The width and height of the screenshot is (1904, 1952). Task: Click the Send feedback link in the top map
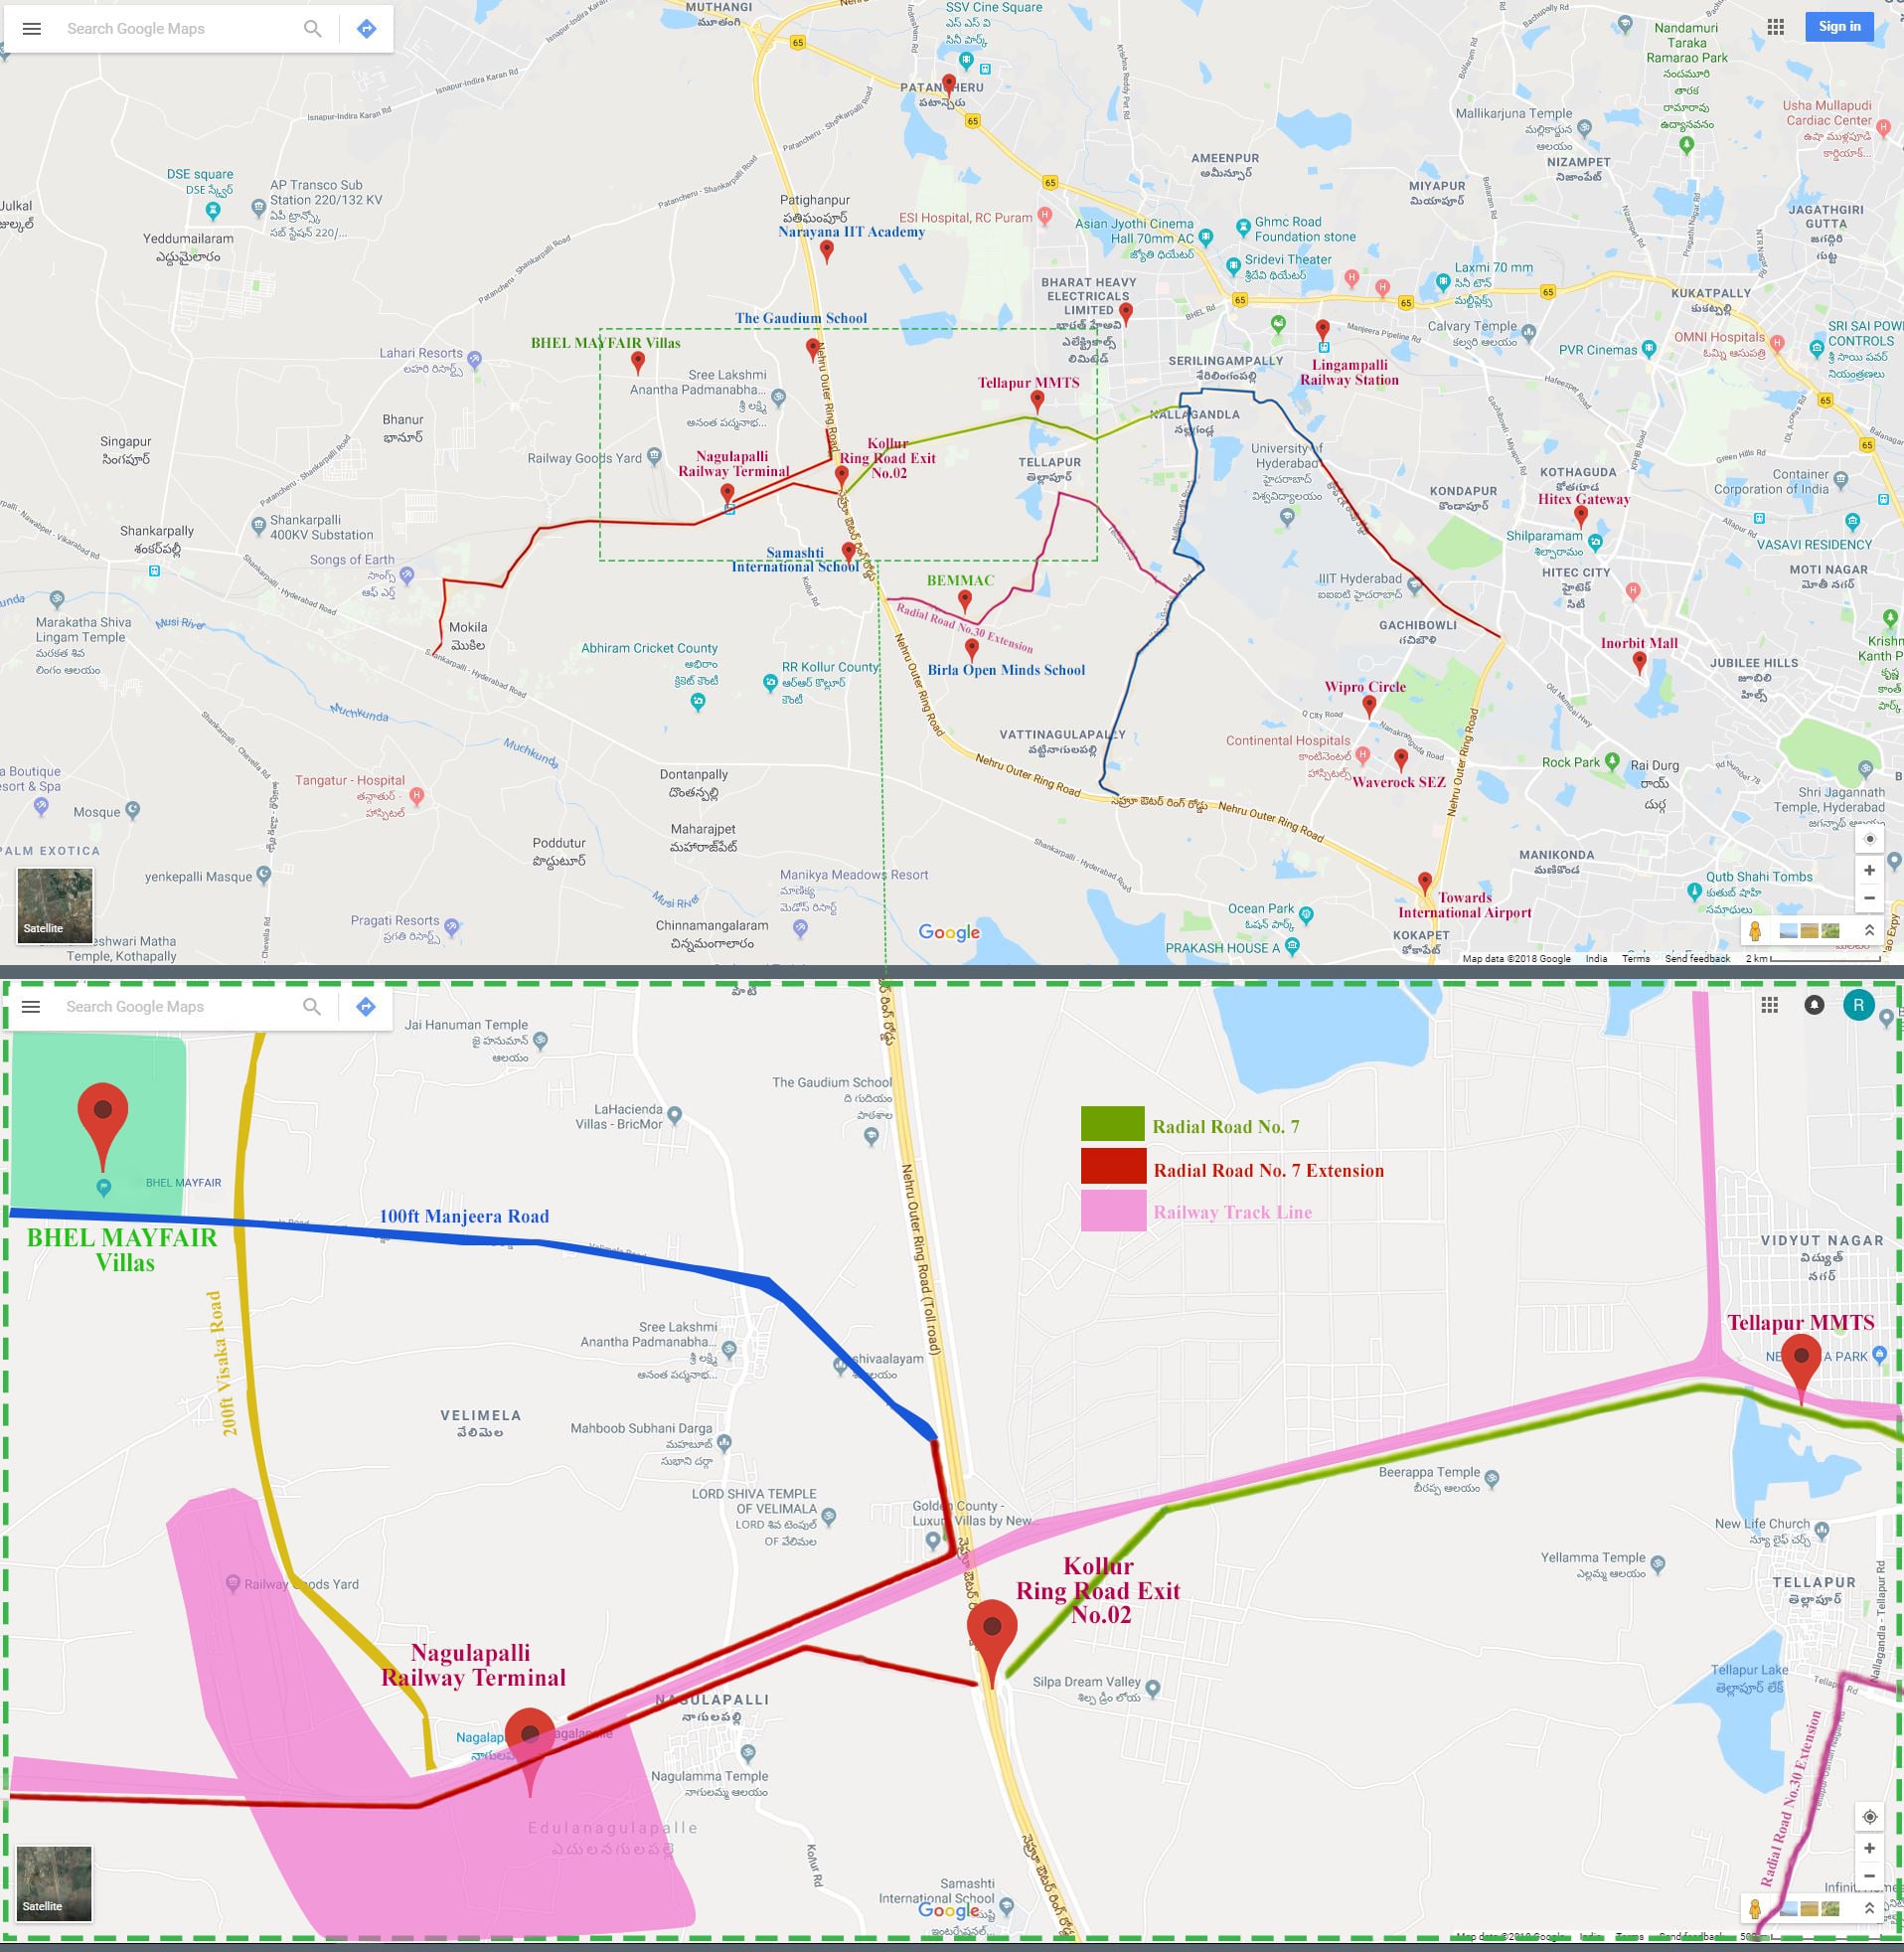tap(1697, 958)
